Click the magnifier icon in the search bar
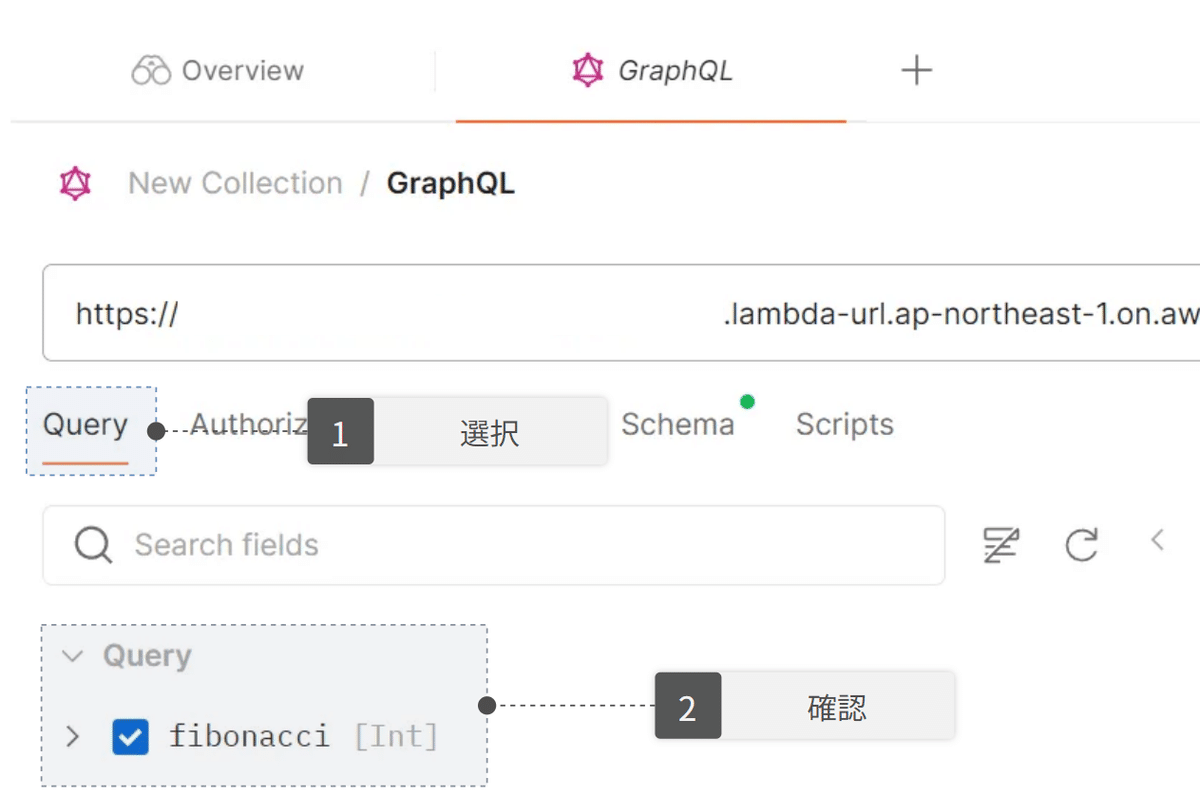Screen dimensions: 1200x811 click(92, 545)
